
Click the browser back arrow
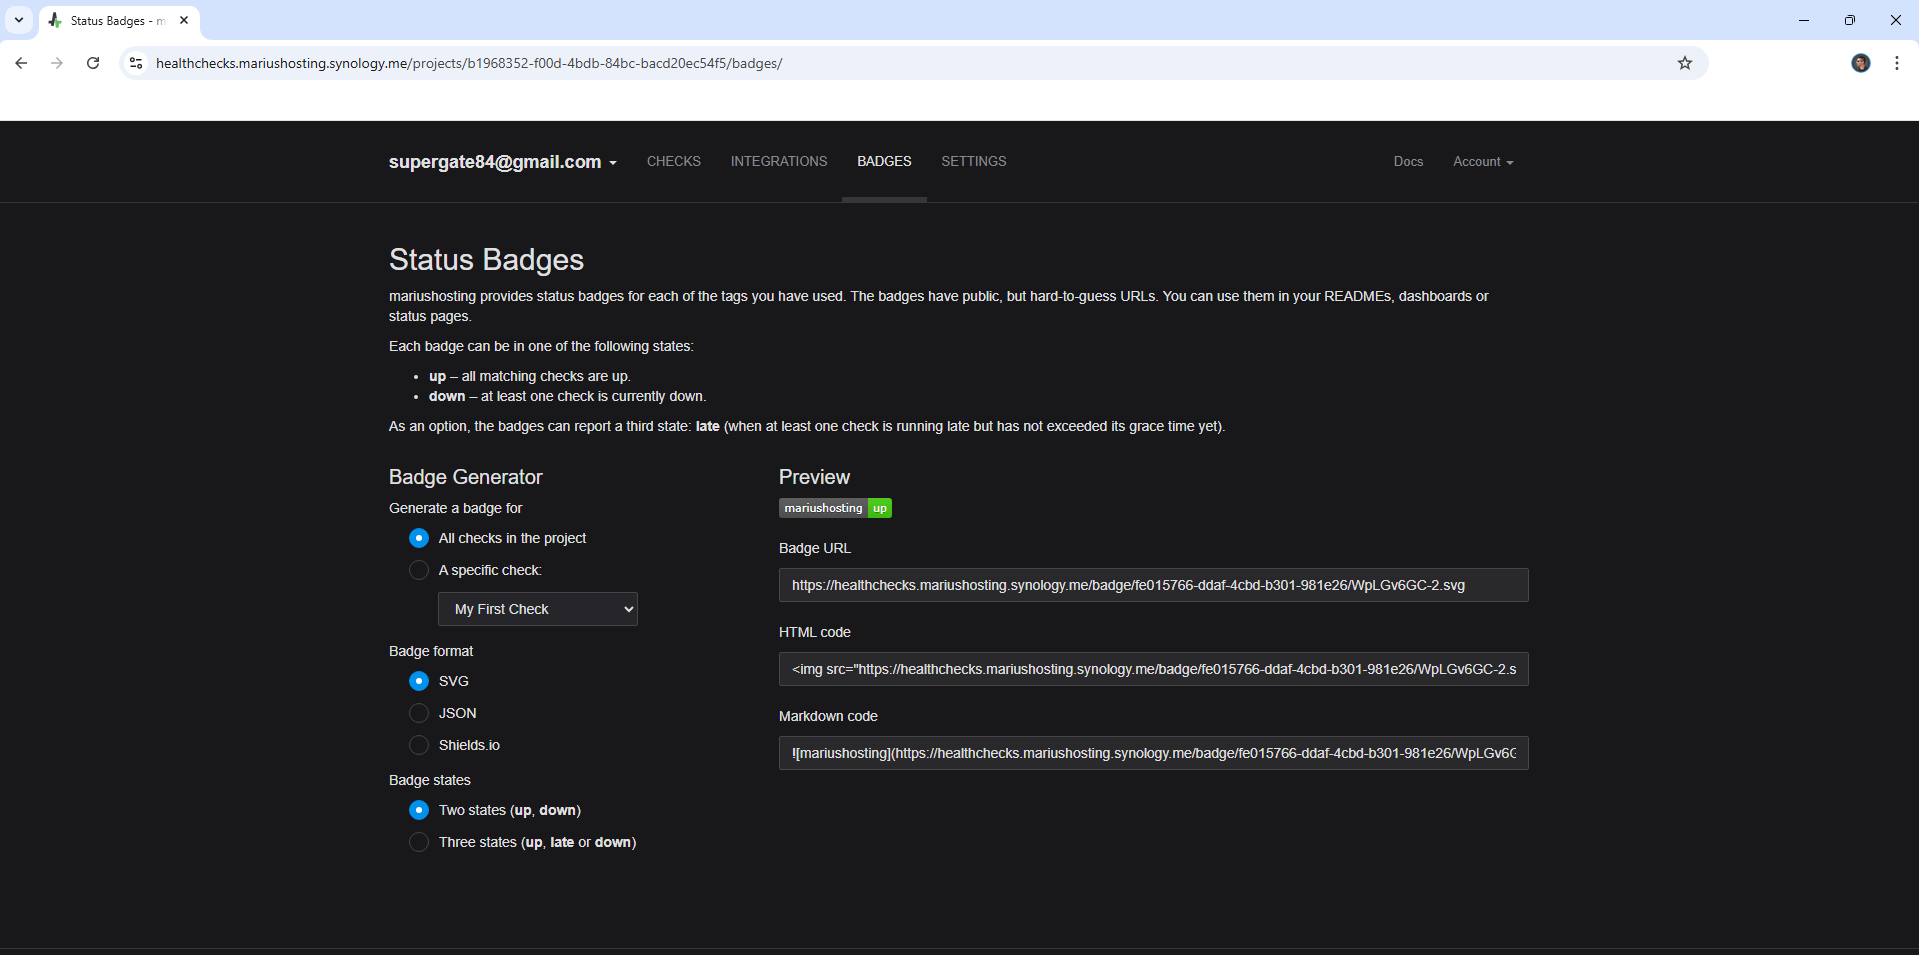click(x=21, y=63)
